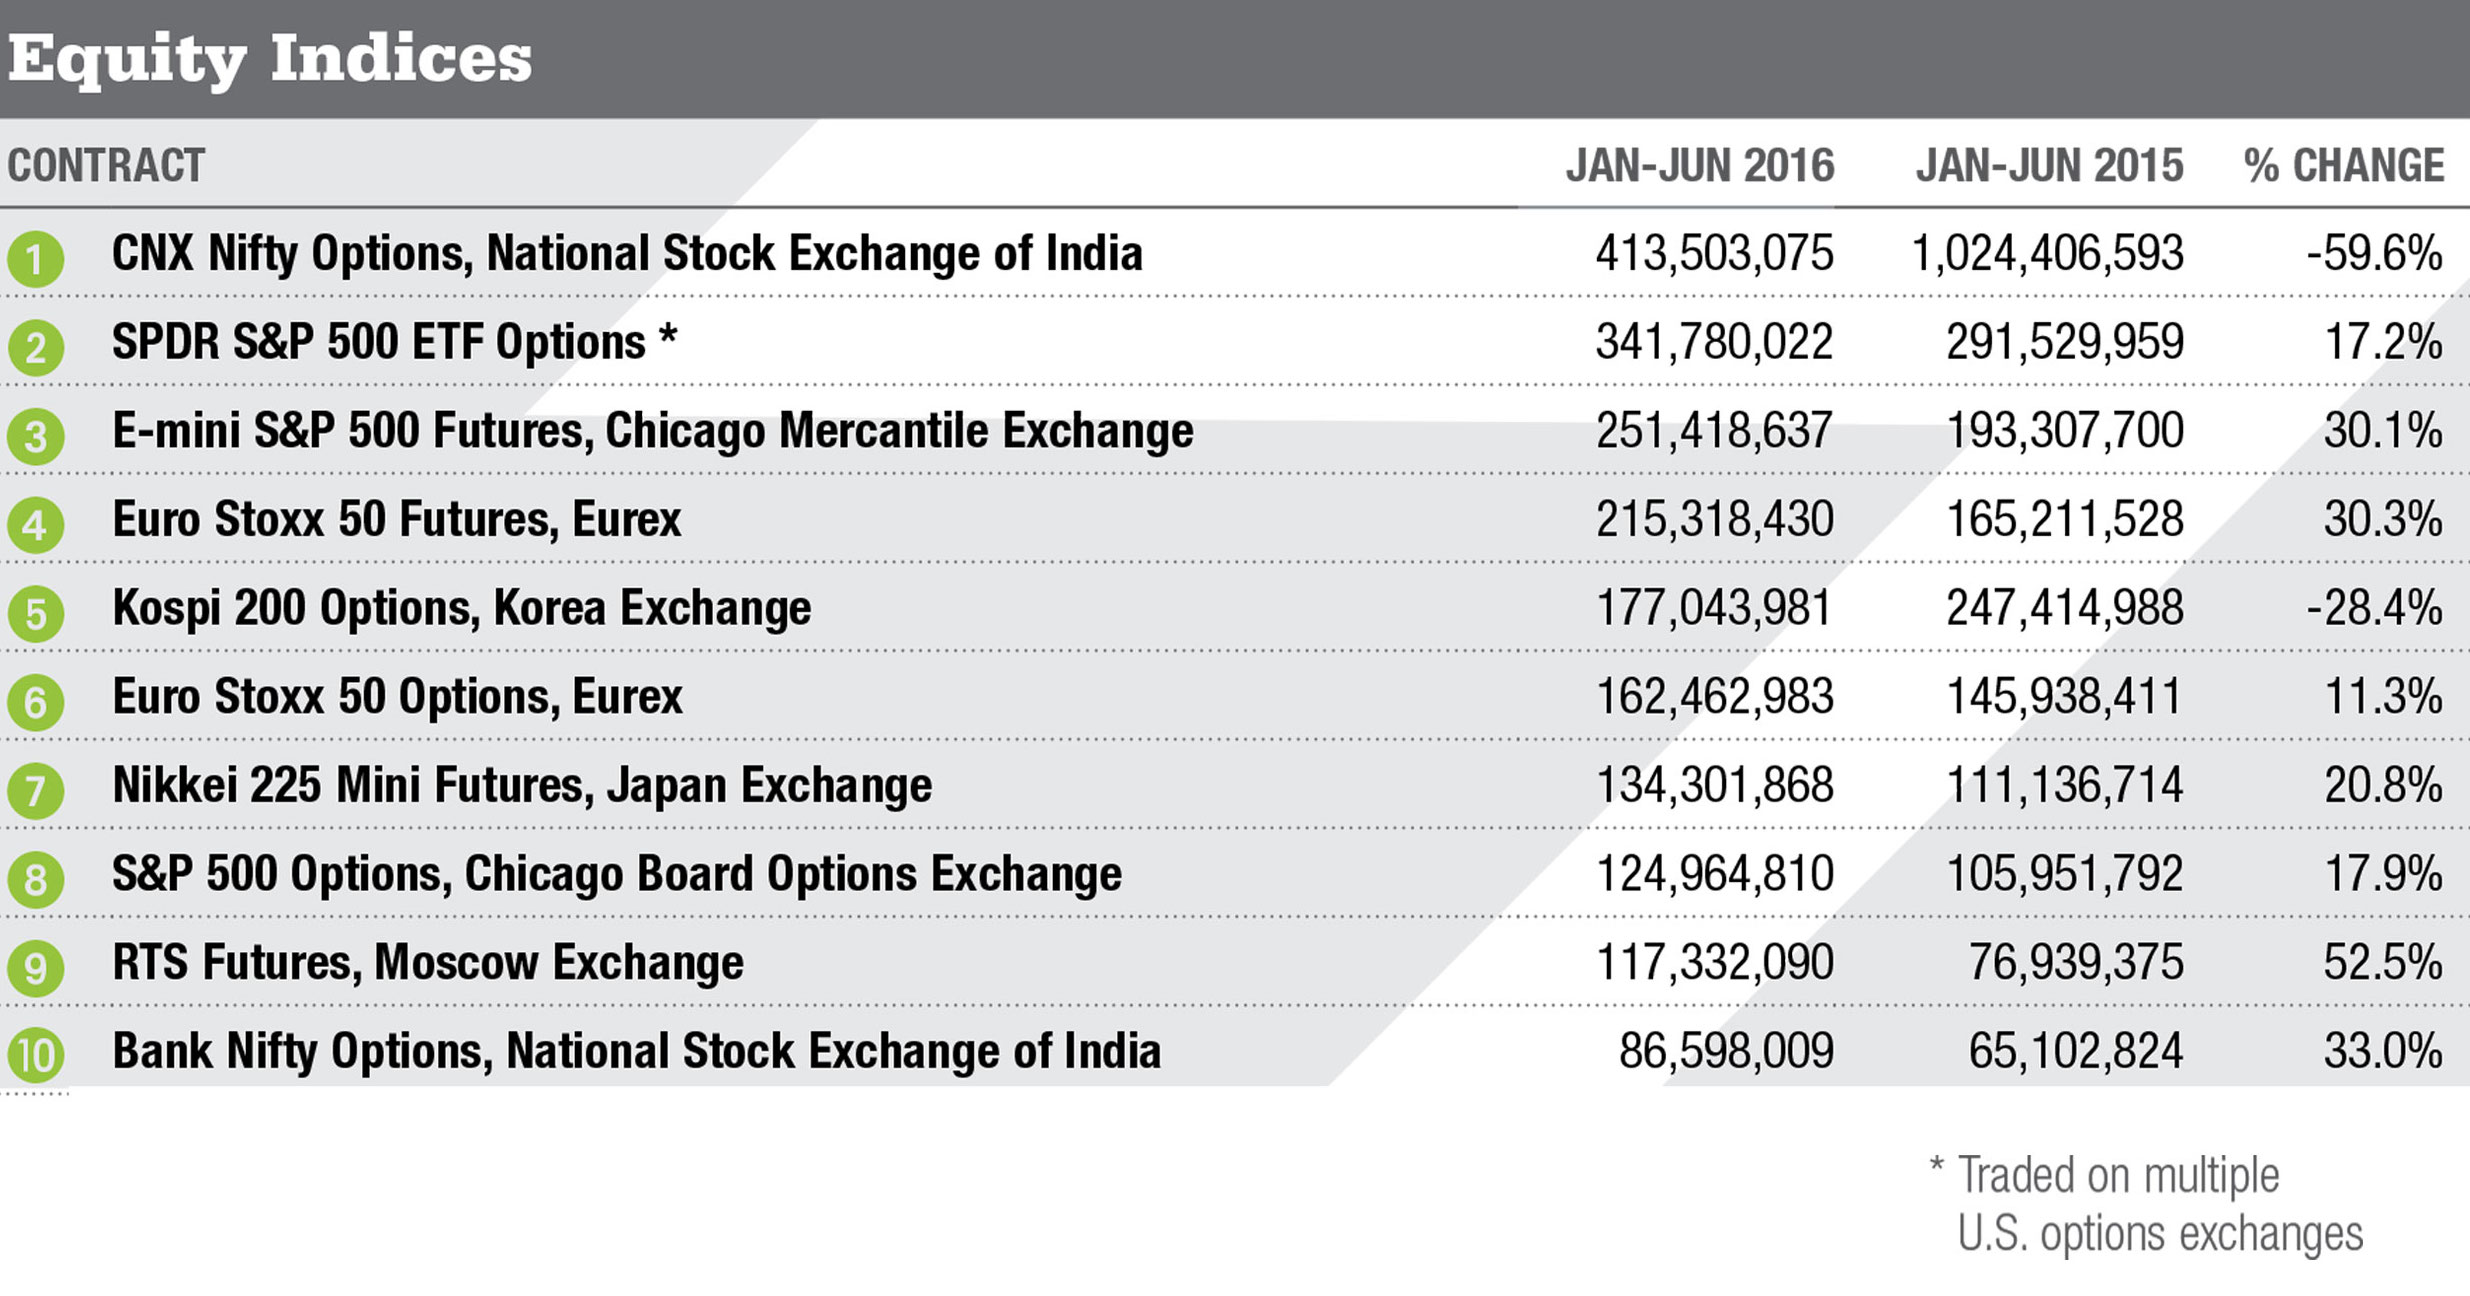Click the JAN-JUN 2015 column header
The width and height of the screenshot is (2470, 1296).
pyautogui.click(x=2049, y=166)
